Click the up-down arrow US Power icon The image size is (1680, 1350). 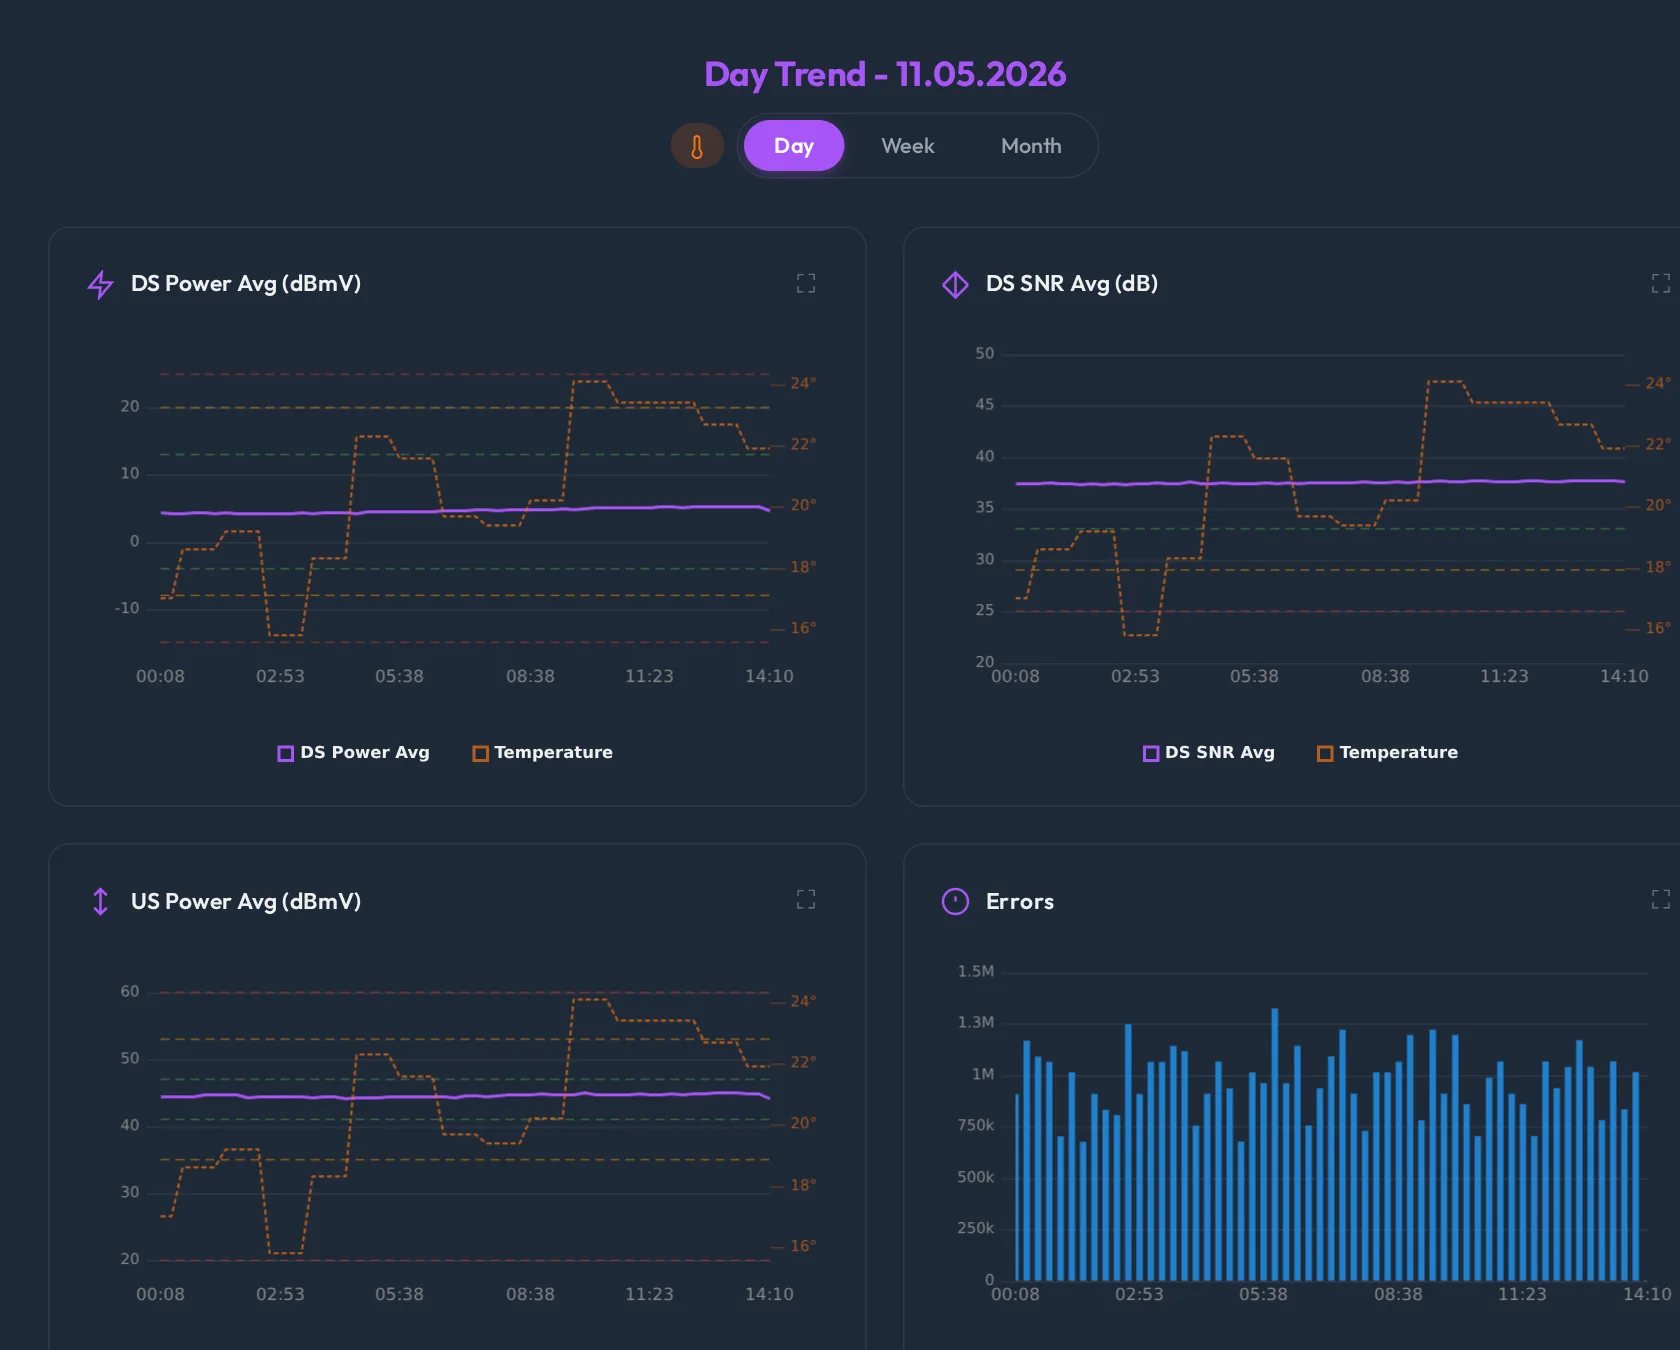(100, 901)
